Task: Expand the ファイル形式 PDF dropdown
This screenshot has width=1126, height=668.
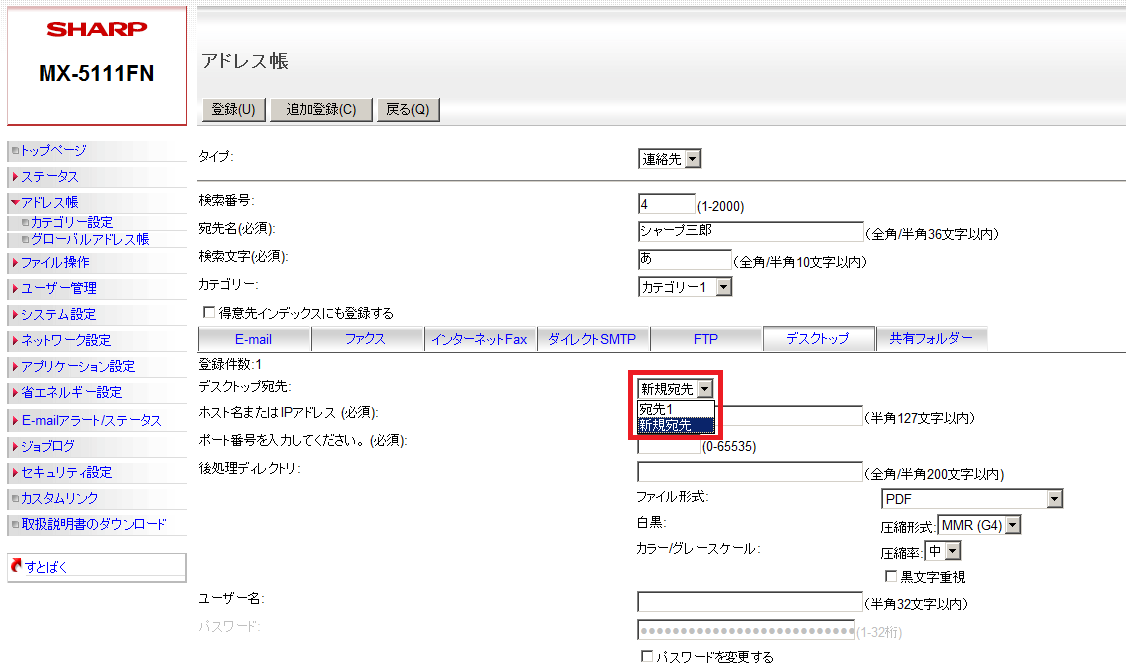Action: [x=971, y=499]
